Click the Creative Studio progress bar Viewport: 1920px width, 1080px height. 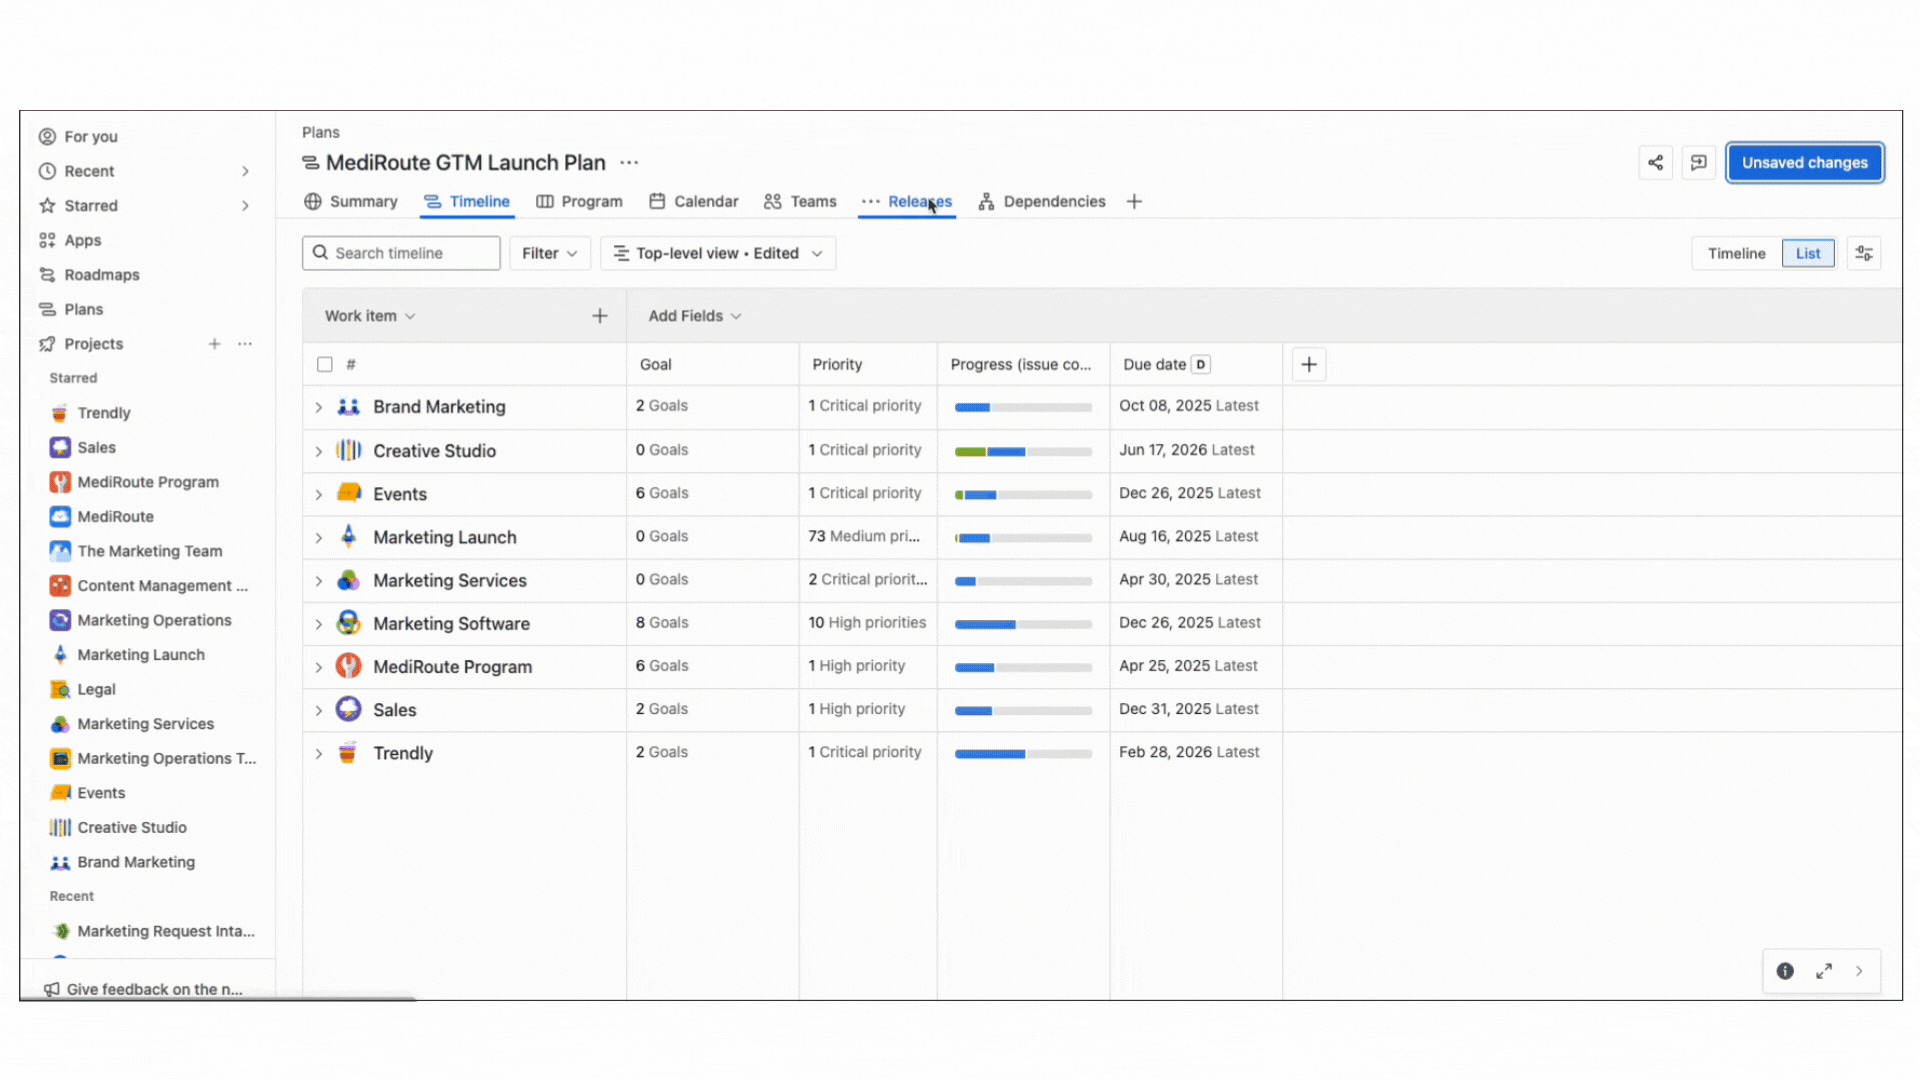coord(1022,451)
